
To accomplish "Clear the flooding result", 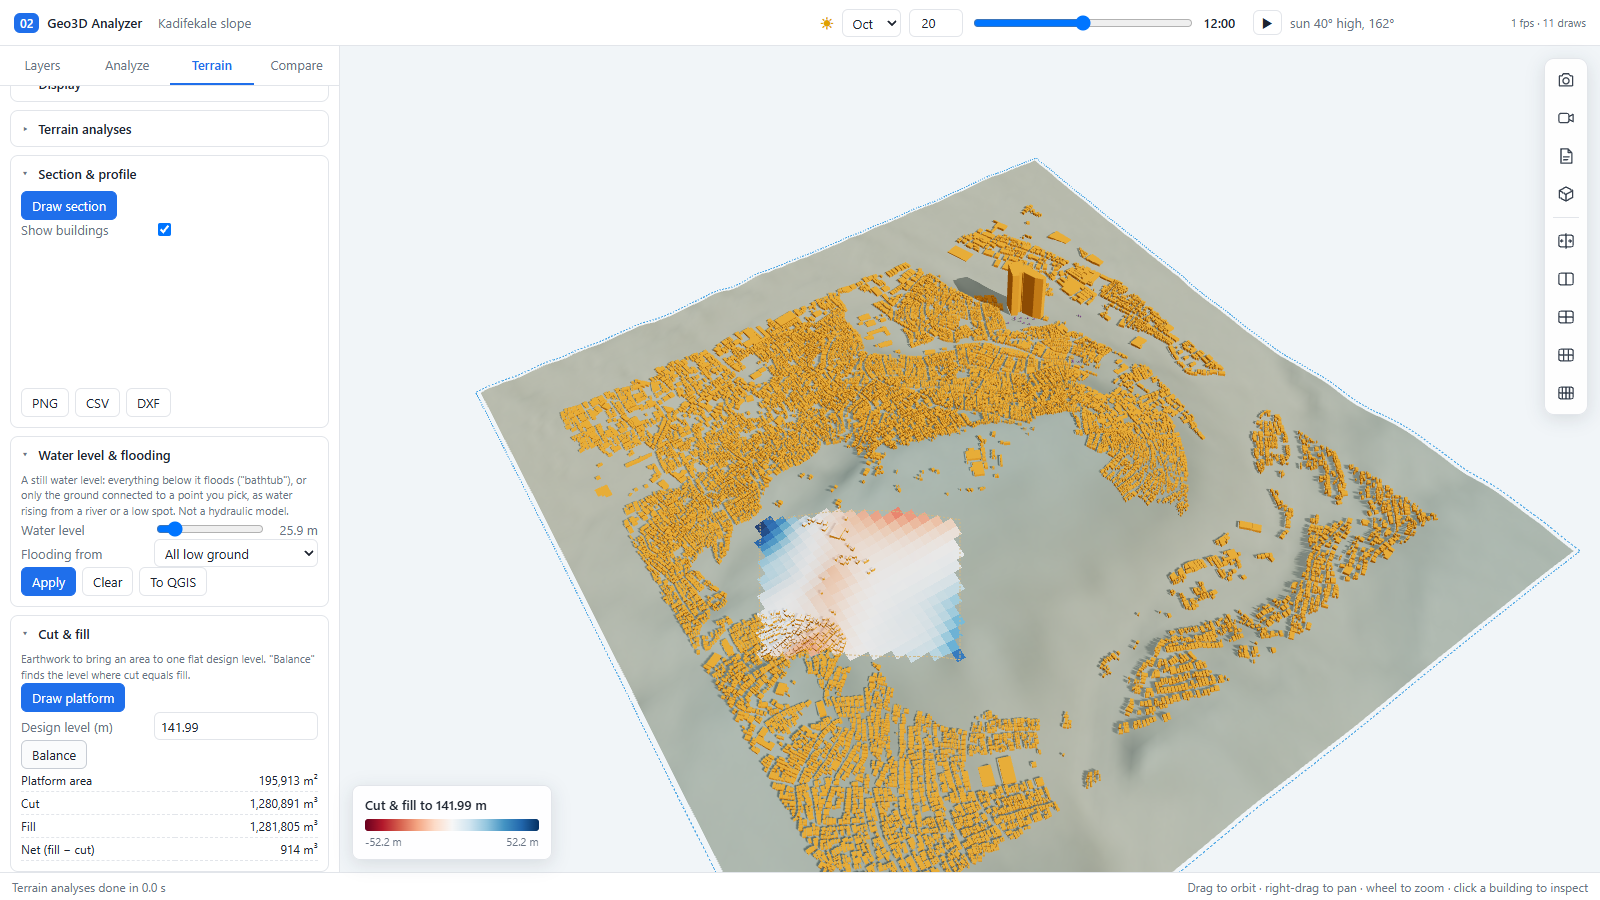I will pos(108,582).
